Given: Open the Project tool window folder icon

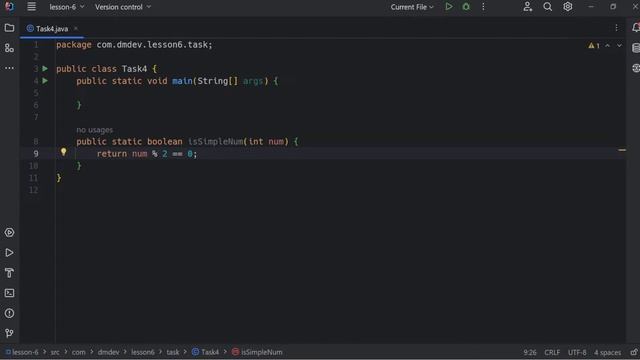Looking at the screenshot, I should pyautogui.click(x=9, y=28).
